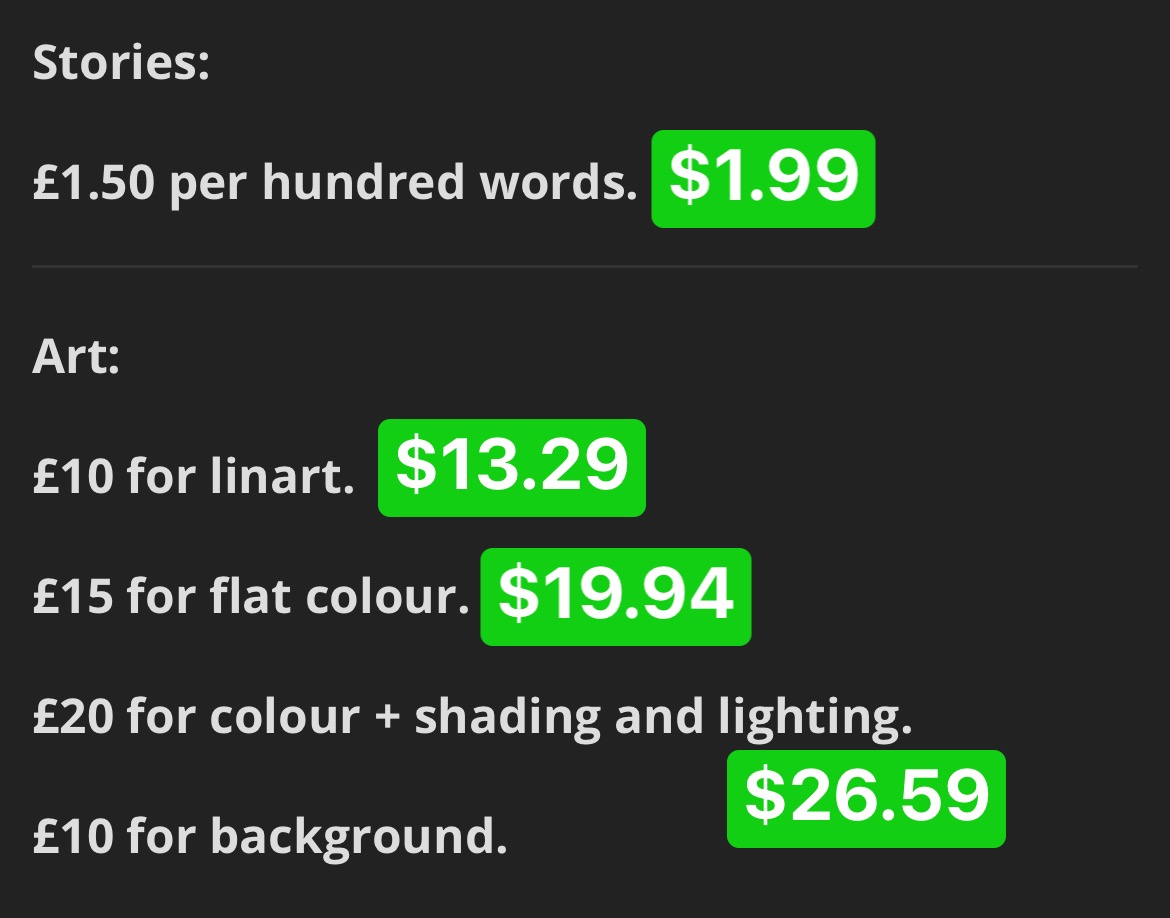Select the "£15 for flat colour." line
1170x918 pixels.
(250, 597)
